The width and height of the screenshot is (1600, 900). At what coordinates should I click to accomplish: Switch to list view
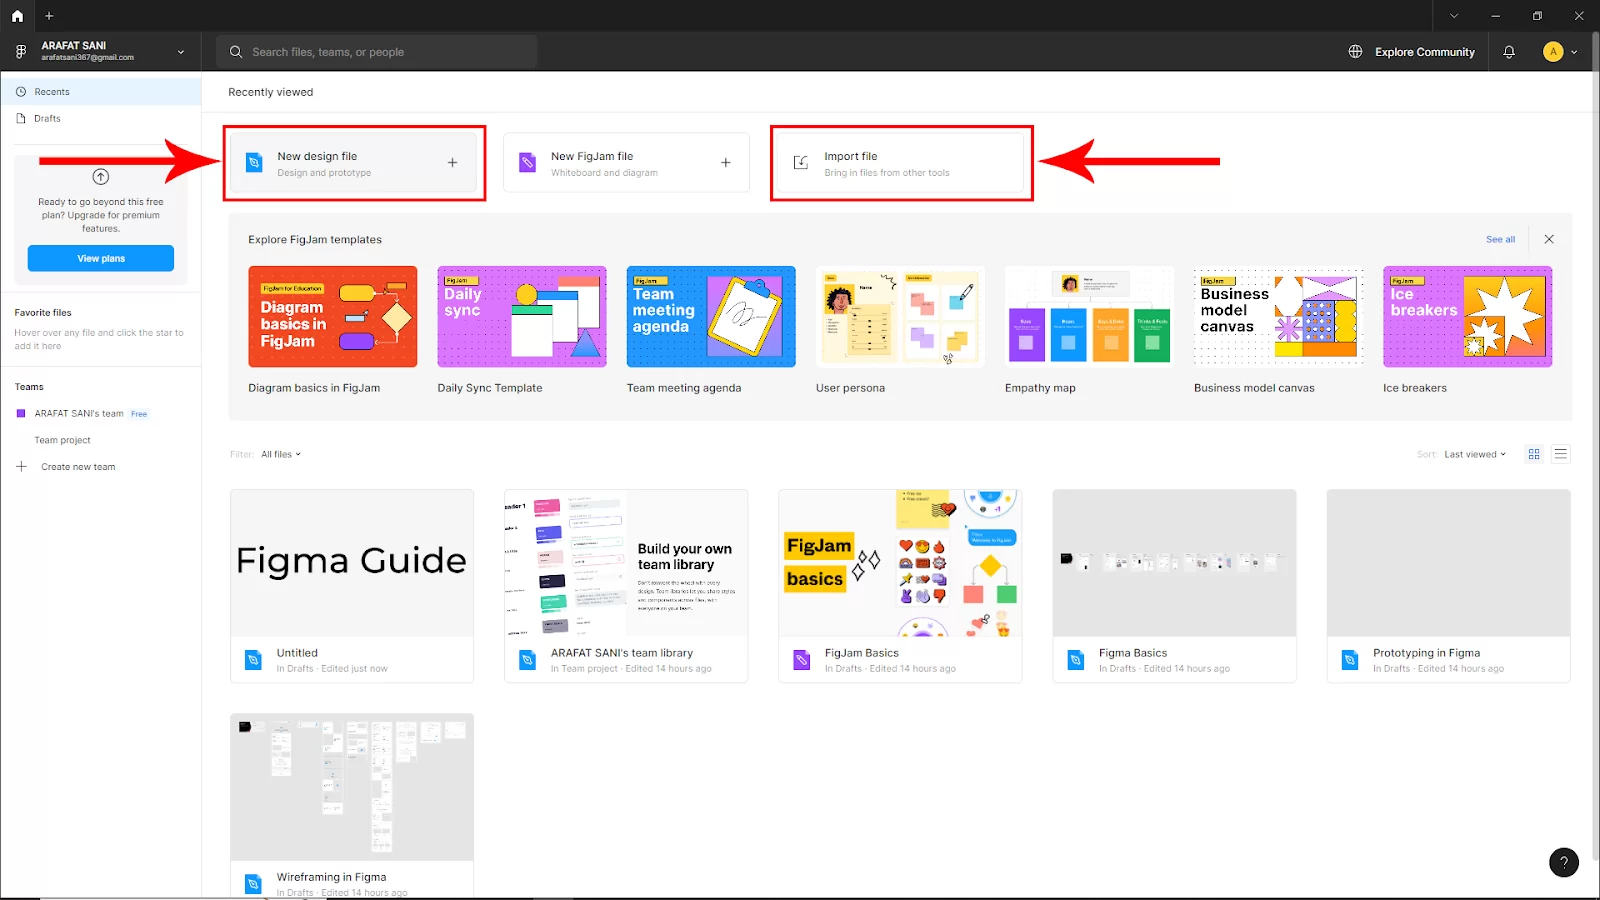pyautogui.click(x=1560, y=454)
